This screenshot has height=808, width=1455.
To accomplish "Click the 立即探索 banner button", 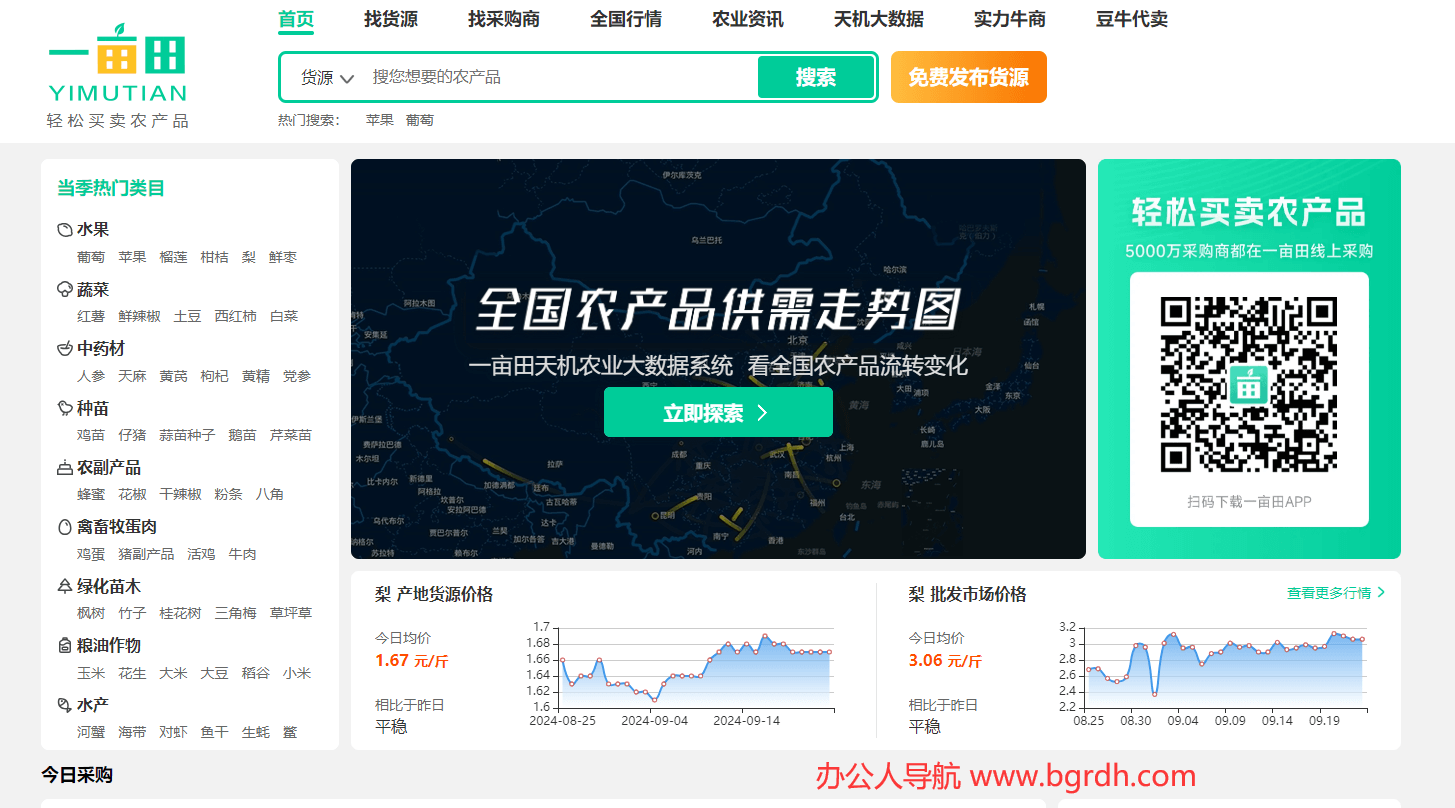I will pyautogui.click(x=717, y=413).
